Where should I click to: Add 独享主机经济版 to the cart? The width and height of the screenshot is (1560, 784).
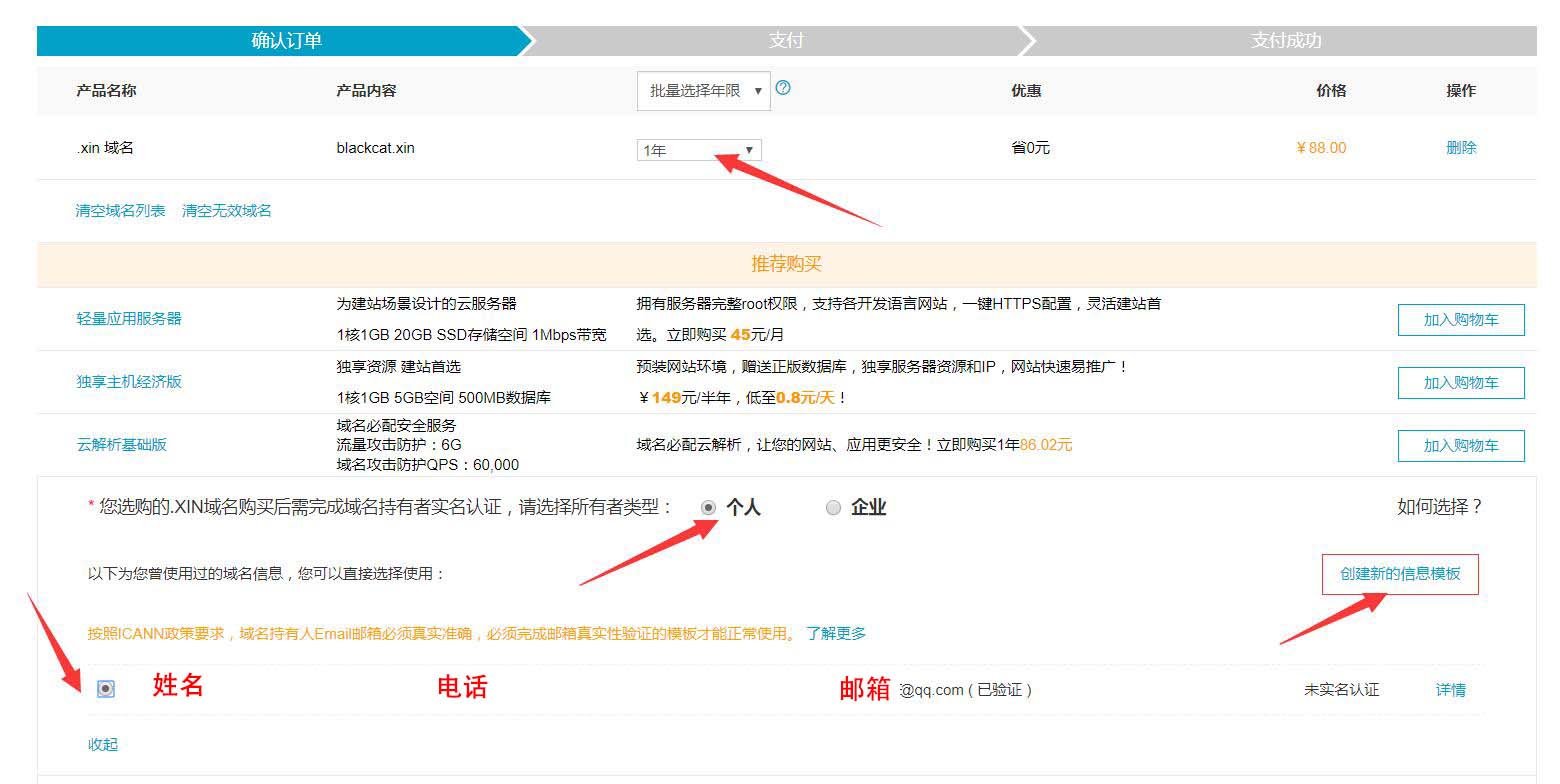tap(1460, 382)
